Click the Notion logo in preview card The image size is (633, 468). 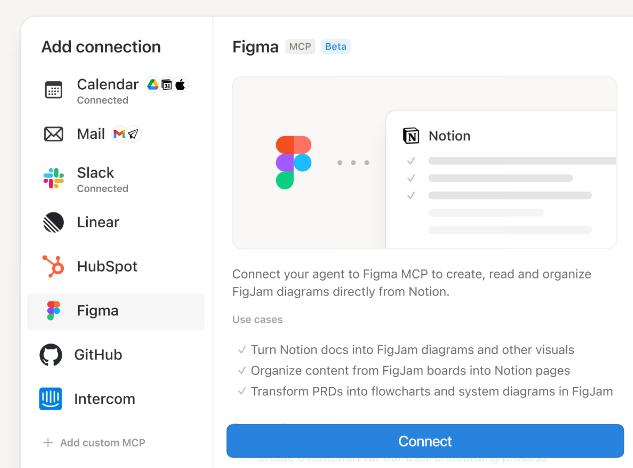click(411, 136)
